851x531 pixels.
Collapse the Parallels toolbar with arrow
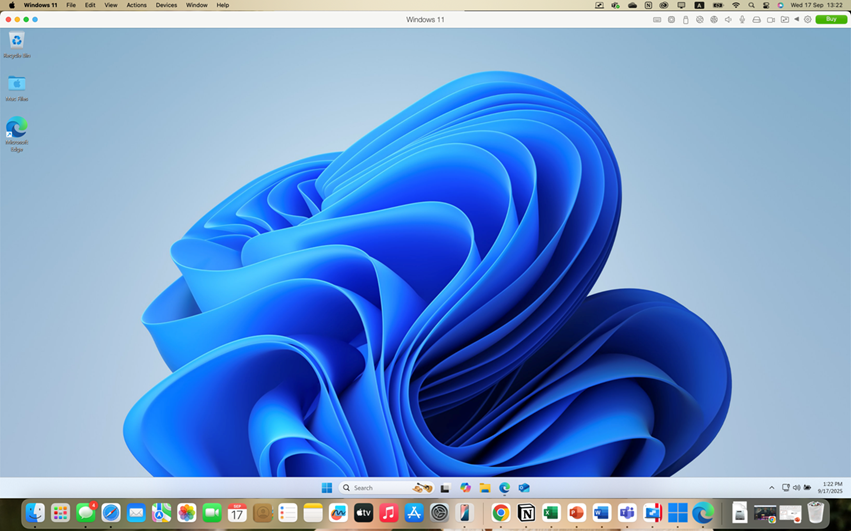pyautogui.click(x=797, y=19)
